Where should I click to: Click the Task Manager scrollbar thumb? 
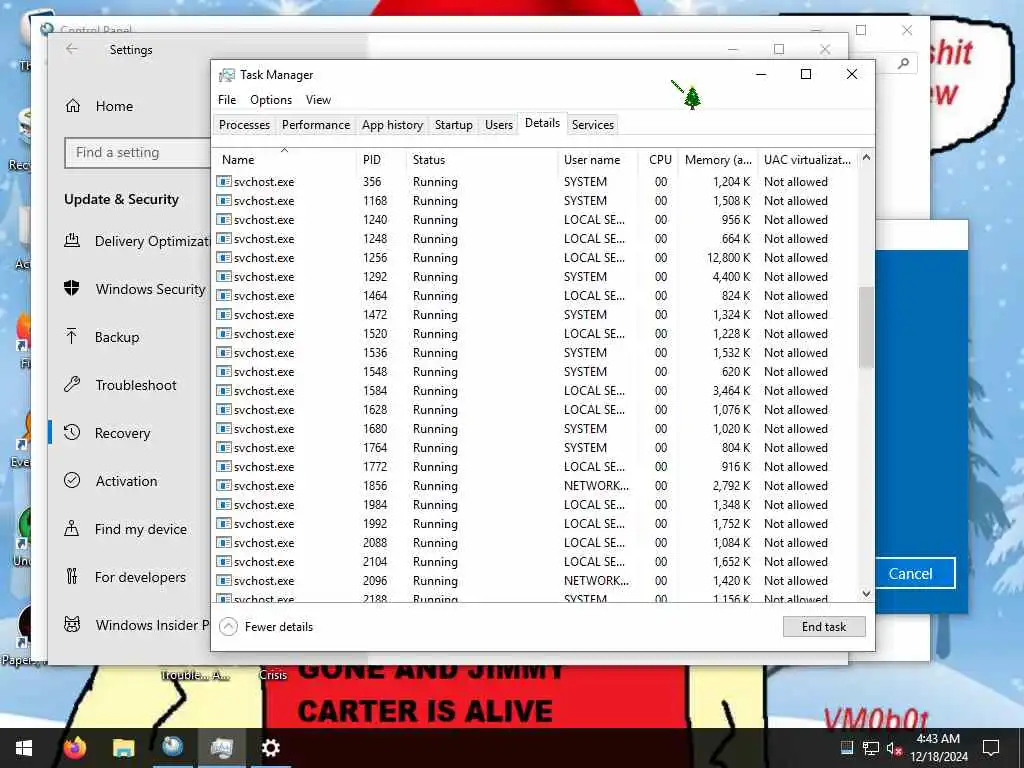(x=866, y=327)
